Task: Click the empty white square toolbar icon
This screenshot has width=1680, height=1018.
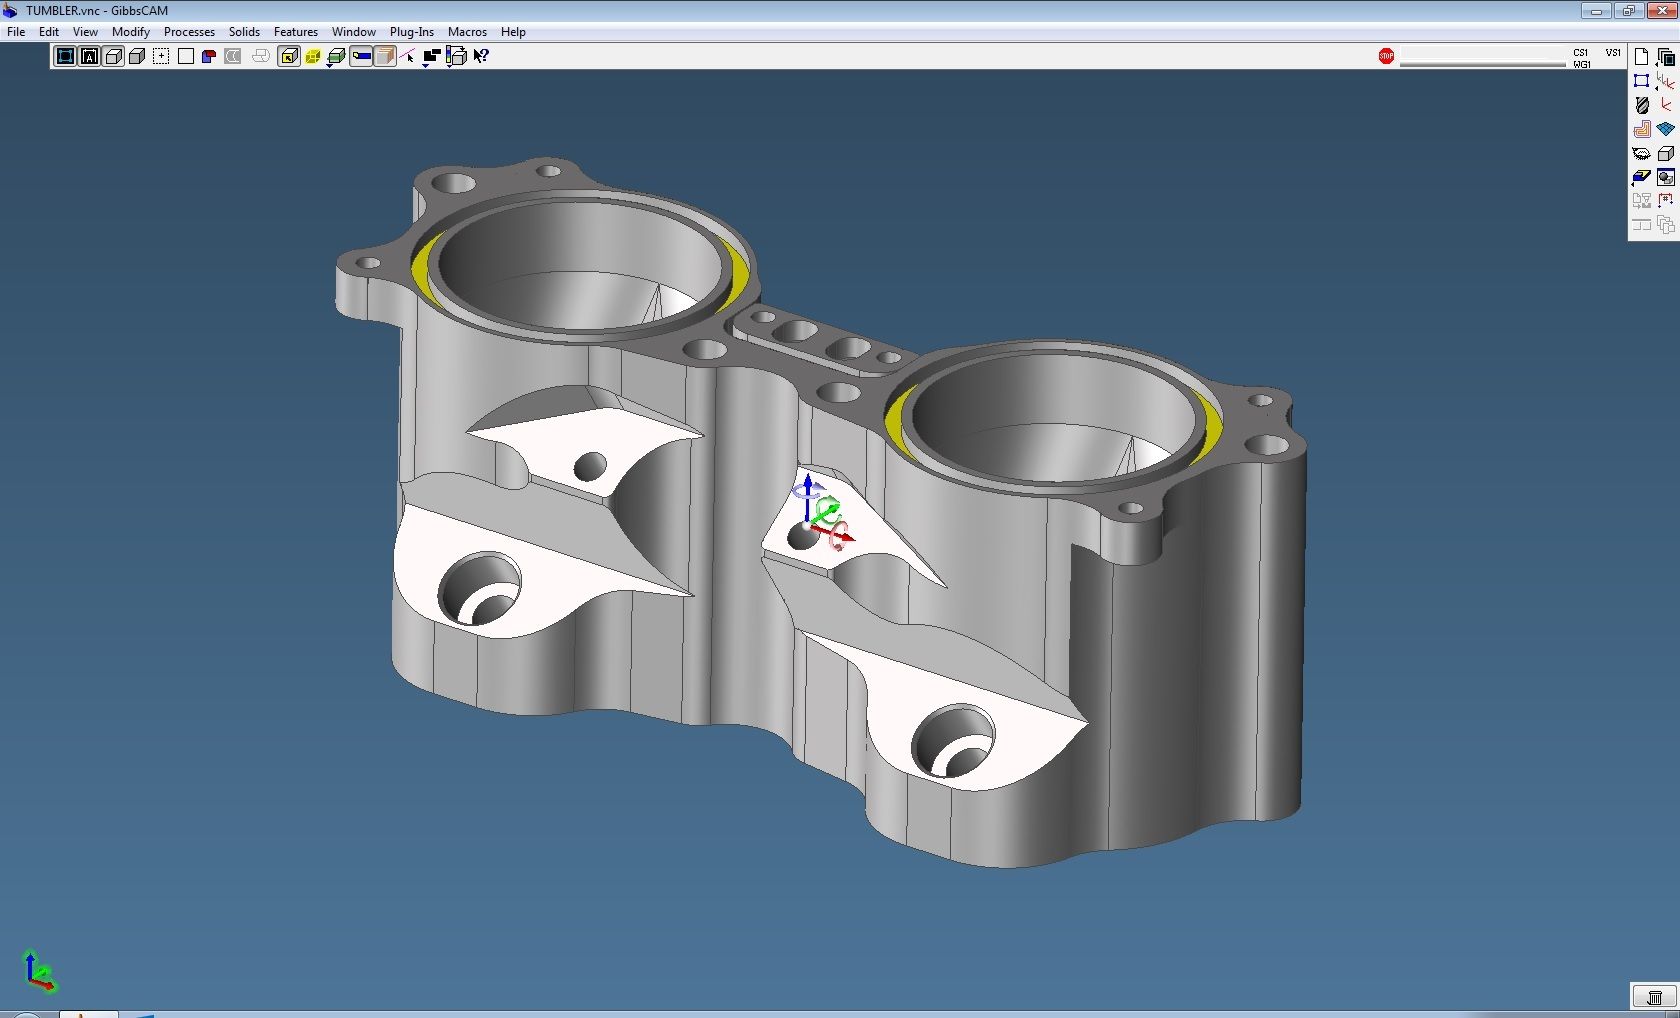Action: pyautogui.click(x=185, y=56)
